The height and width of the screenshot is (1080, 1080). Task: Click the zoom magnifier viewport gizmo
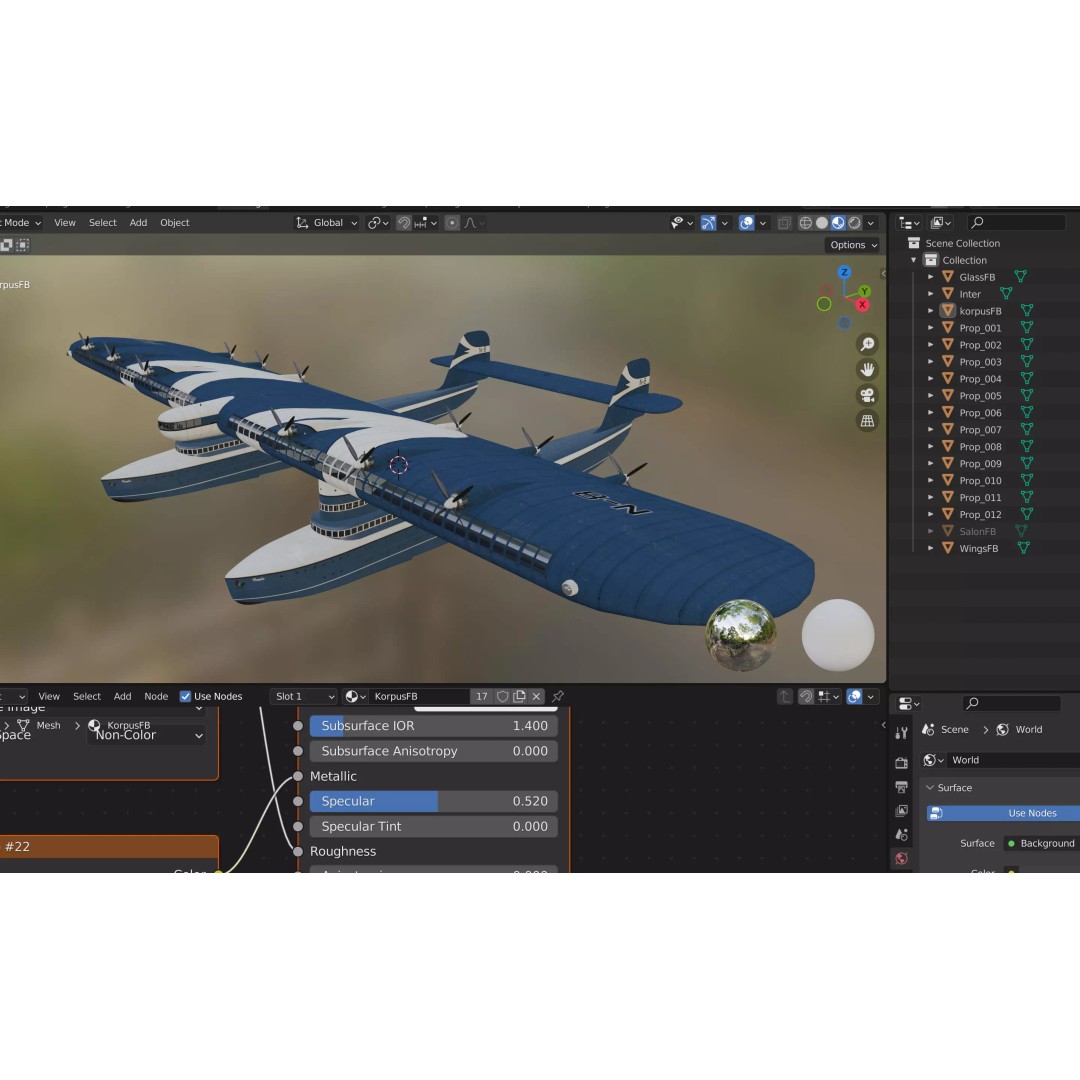(867, 344)
